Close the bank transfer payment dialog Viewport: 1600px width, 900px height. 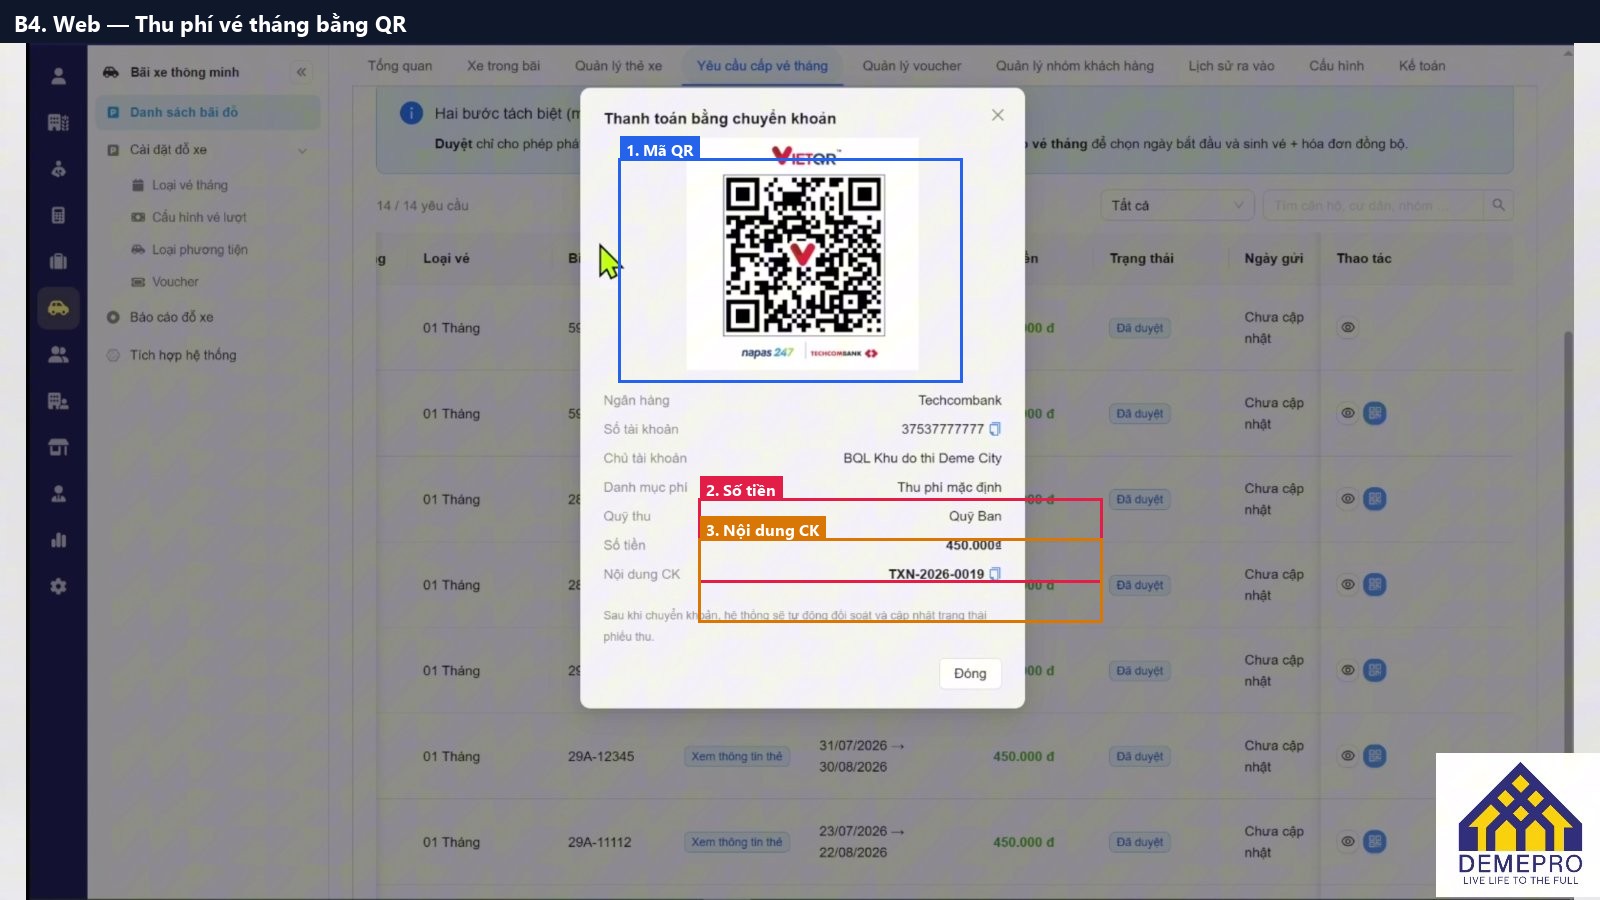click(997, 115)
